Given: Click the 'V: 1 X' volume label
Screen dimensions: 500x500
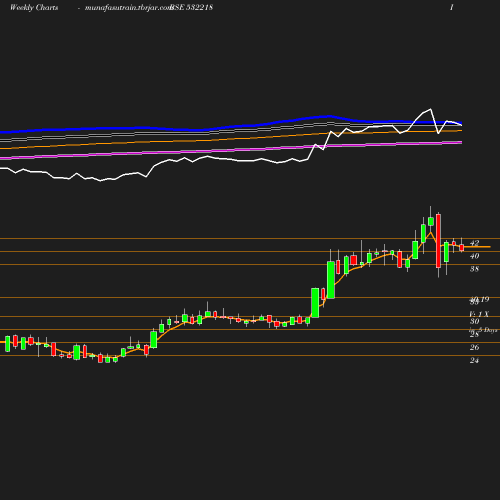Looking at the screenshot, I should 479,314.
